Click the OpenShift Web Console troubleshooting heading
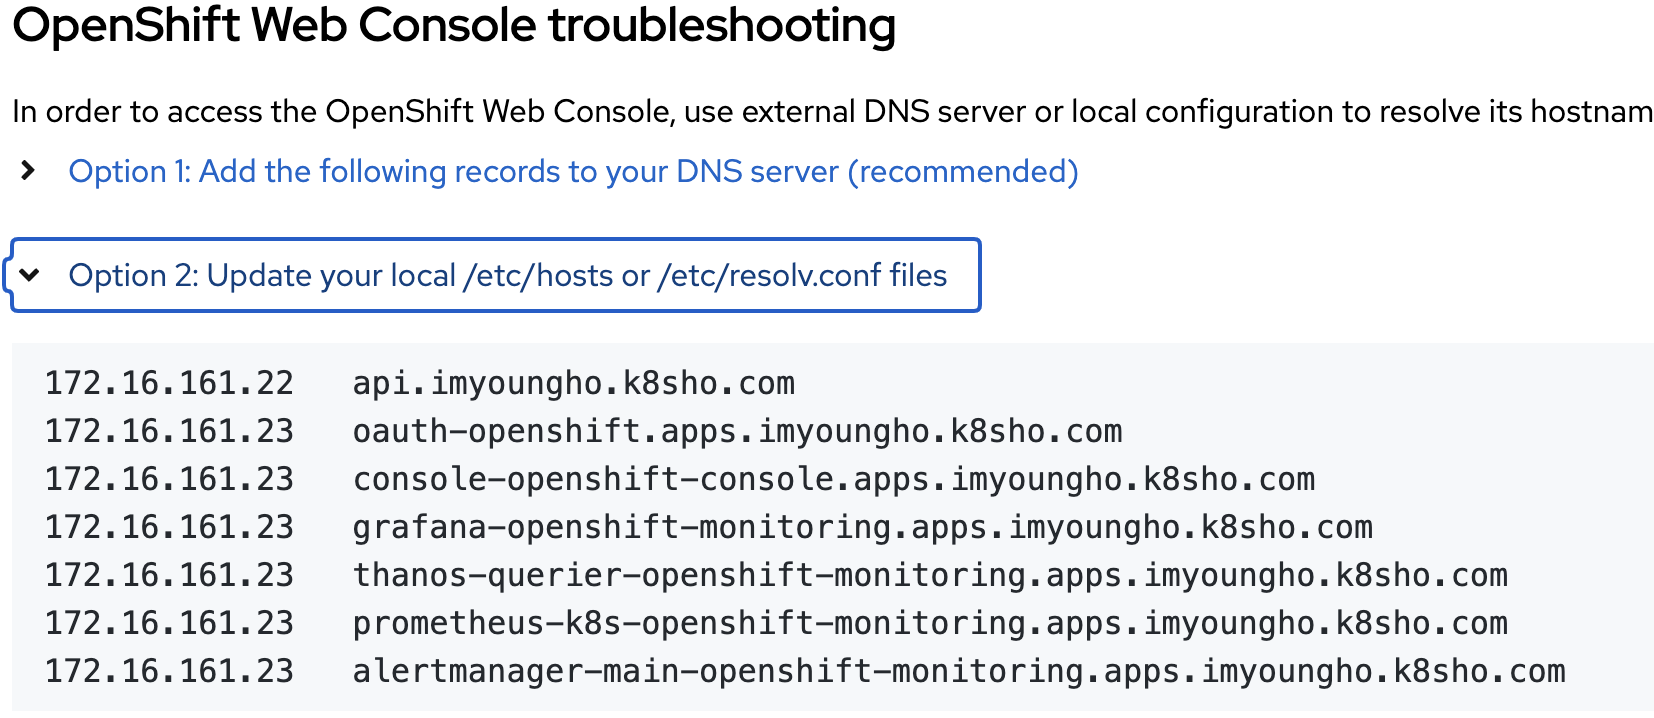Viewport: 1654px width, 718px height. pyautogui.click(x=454, y=26)
